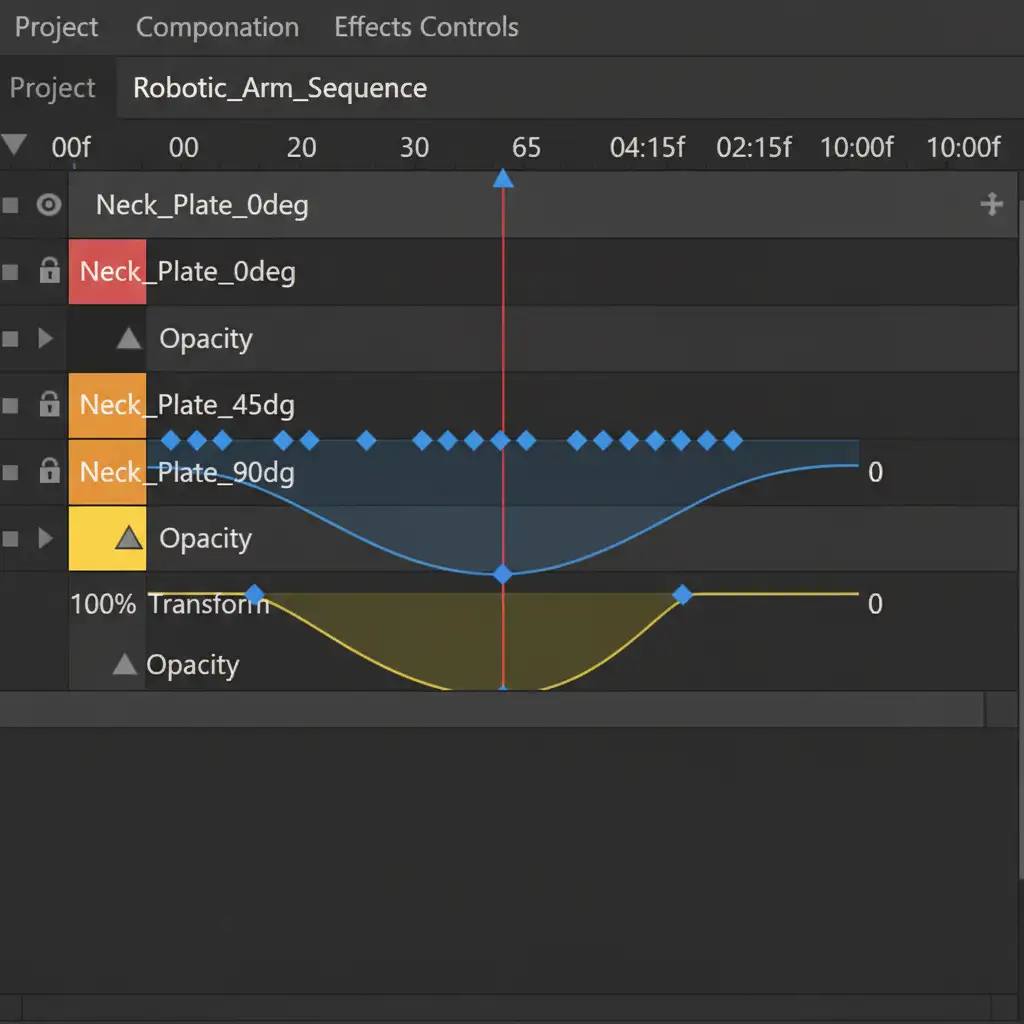
Task: Select the Transform property label
Action: (x=208, y=604)
